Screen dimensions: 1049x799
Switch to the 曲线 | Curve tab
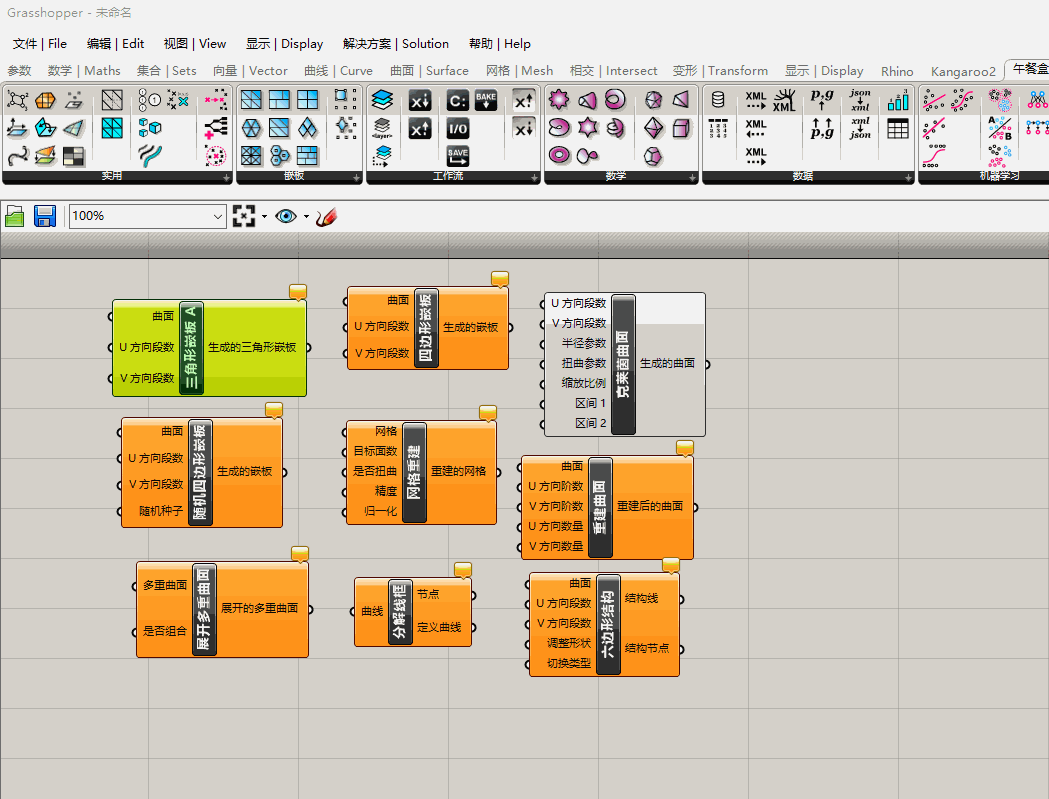[x=338, y=71]
